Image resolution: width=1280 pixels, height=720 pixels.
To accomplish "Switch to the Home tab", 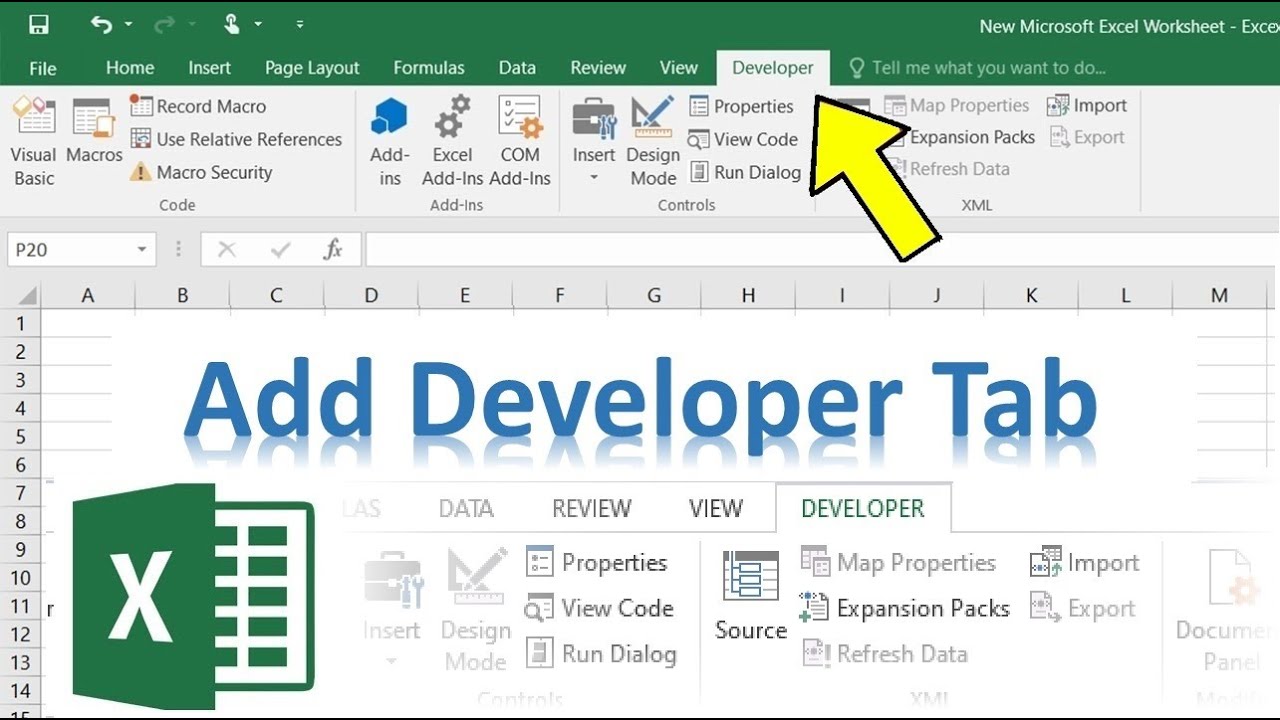I will click(x=130, y=68).
